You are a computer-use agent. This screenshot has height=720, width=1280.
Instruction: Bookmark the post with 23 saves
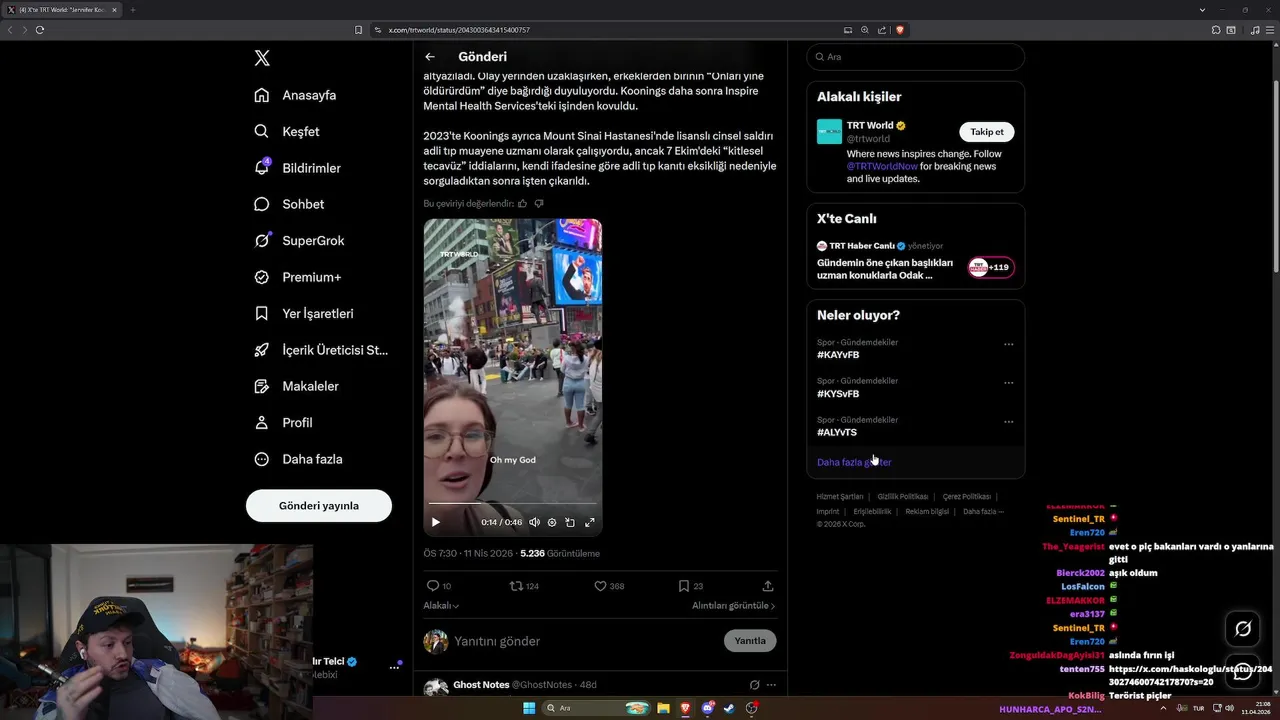(x=684, y=586)
